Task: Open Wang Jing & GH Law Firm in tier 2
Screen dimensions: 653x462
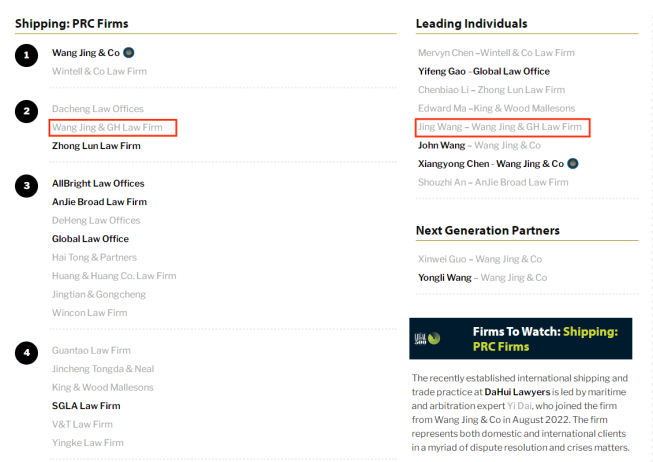Action: click(x=107, y=127)
